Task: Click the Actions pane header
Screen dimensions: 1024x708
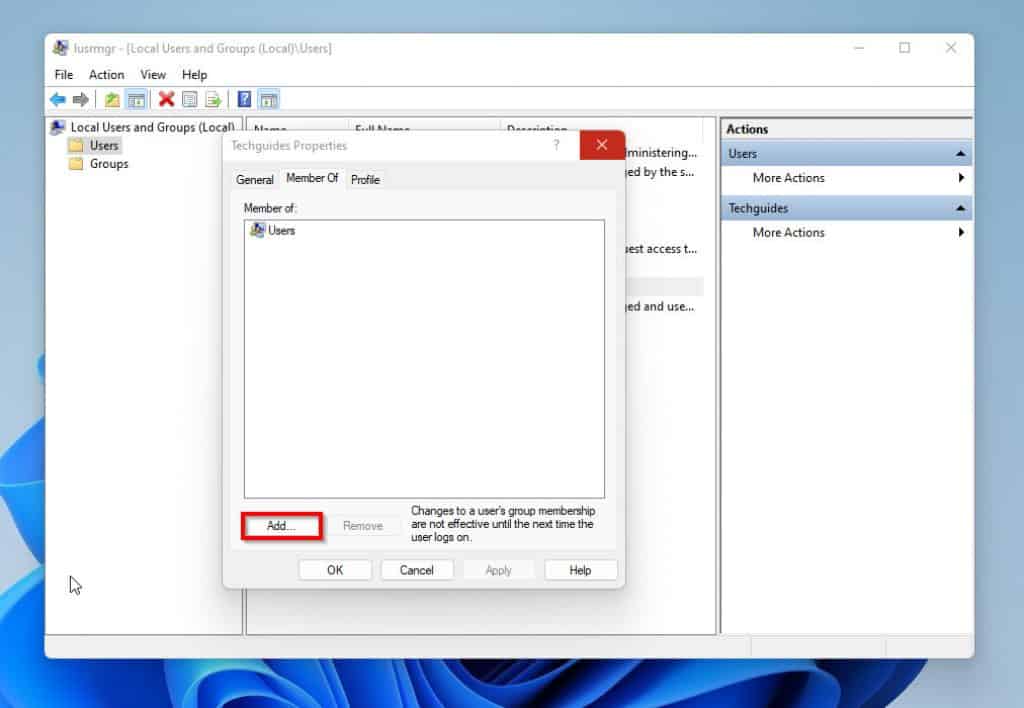Action: coord(847,129)
